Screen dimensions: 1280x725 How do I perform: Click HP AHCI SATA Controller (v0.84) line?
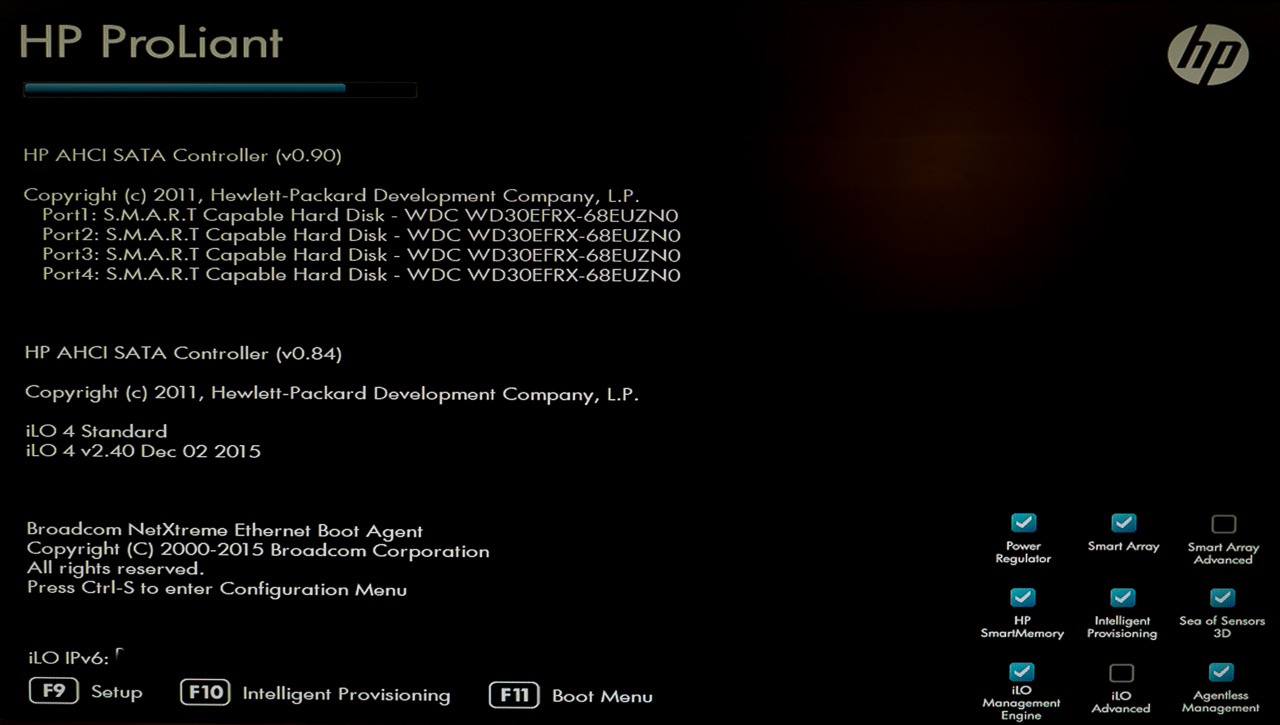[x=183, y=353]
